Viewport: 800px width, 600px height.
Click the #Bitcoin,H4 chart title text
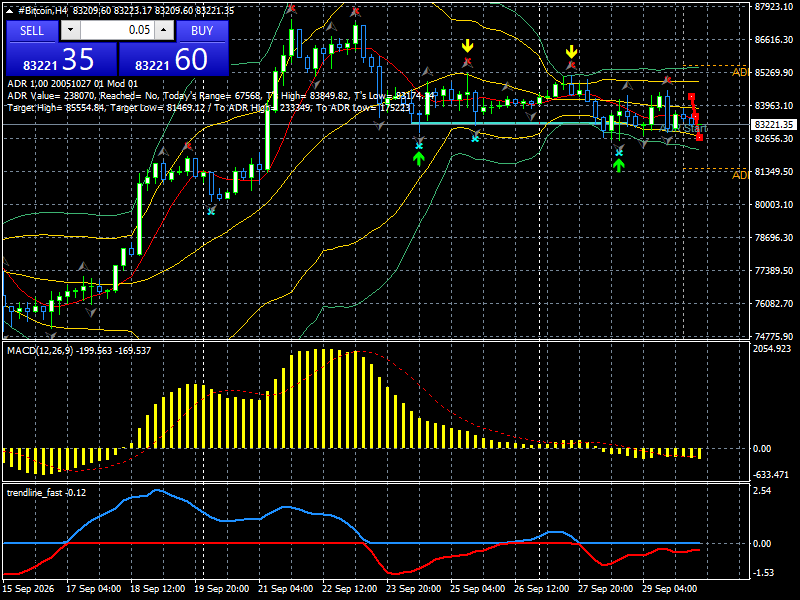pyautogui.click(x=42, y=11)
